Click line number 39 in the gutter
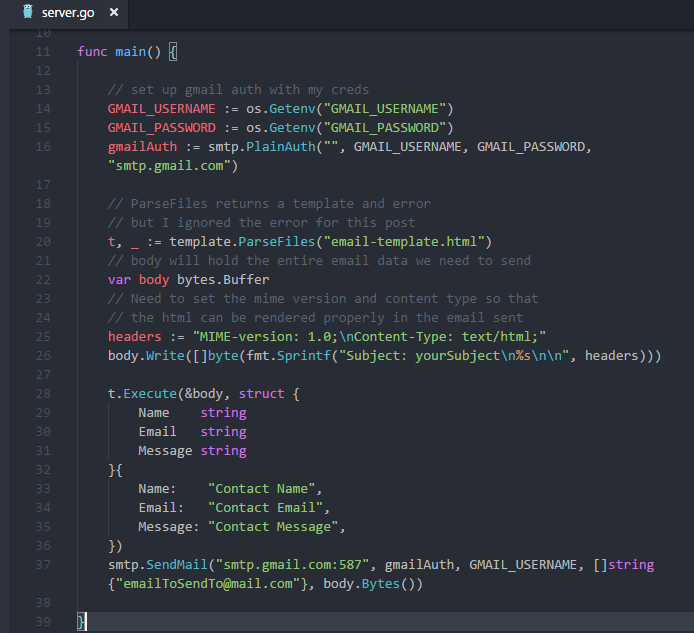Viewport: 694px width, 633px height. coord(42,622)
